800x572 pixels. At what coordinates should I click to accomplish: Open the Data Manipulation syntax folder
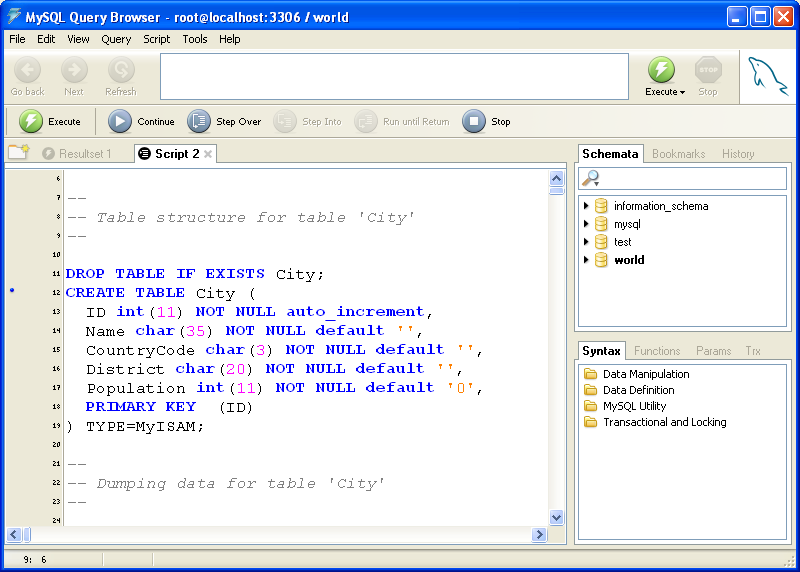click(x=645, y=374)
